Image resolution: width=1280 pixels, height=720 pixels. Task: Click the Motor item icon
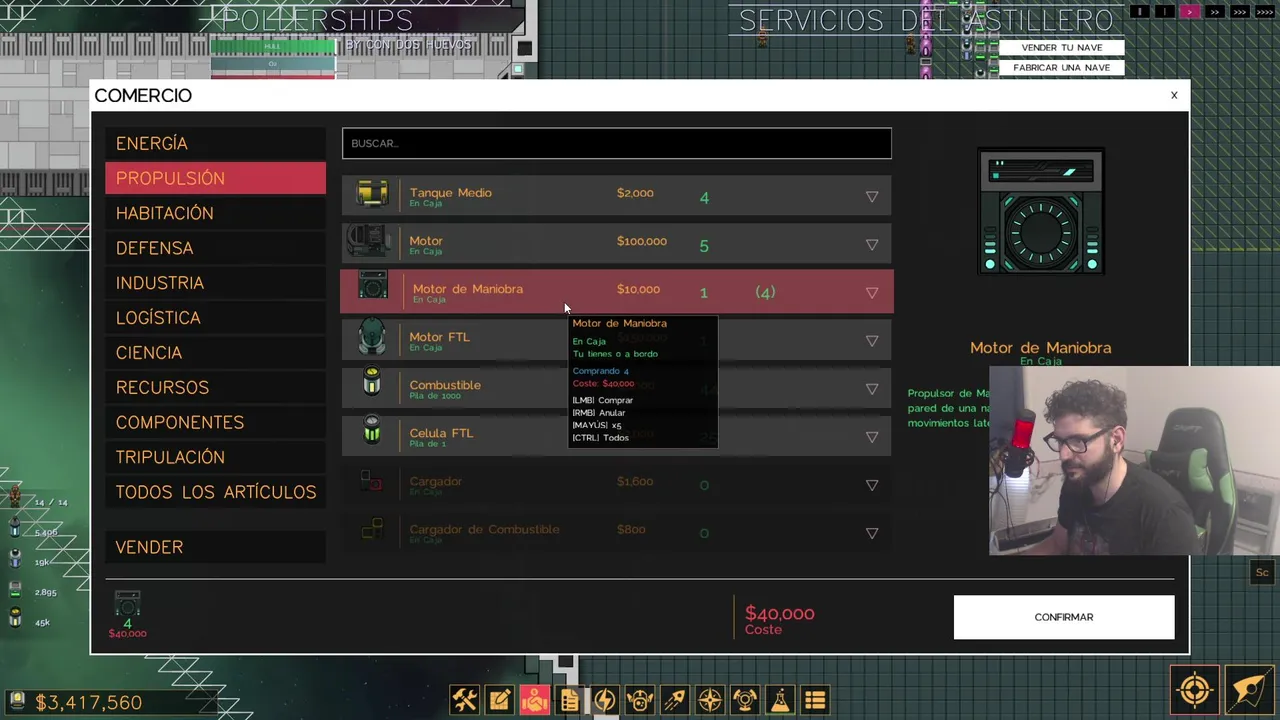[x=368, y=241]
